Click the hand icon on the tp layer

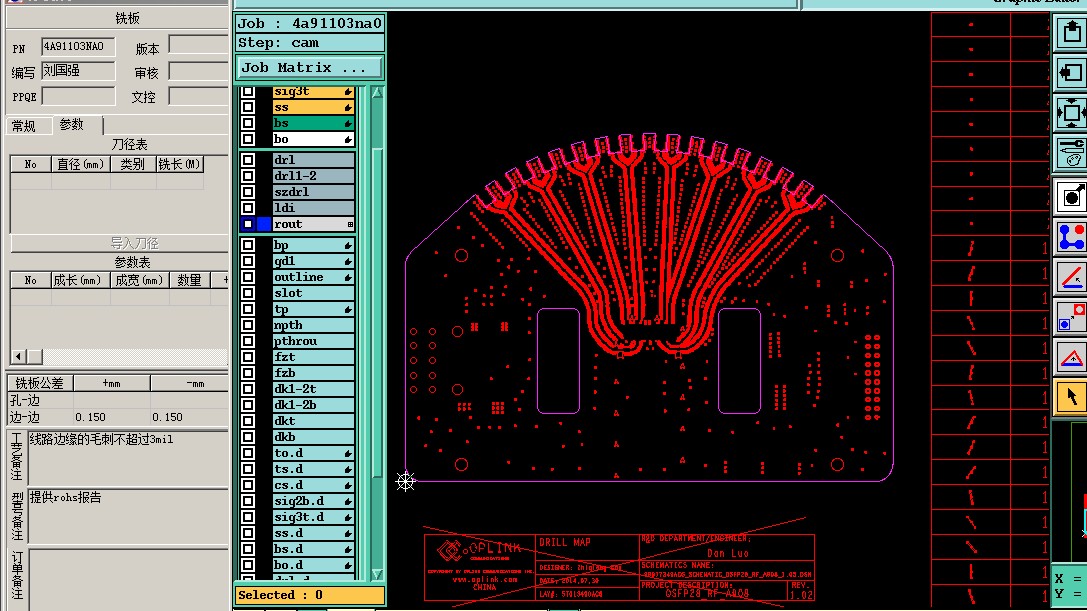click(x=348, y=309)
